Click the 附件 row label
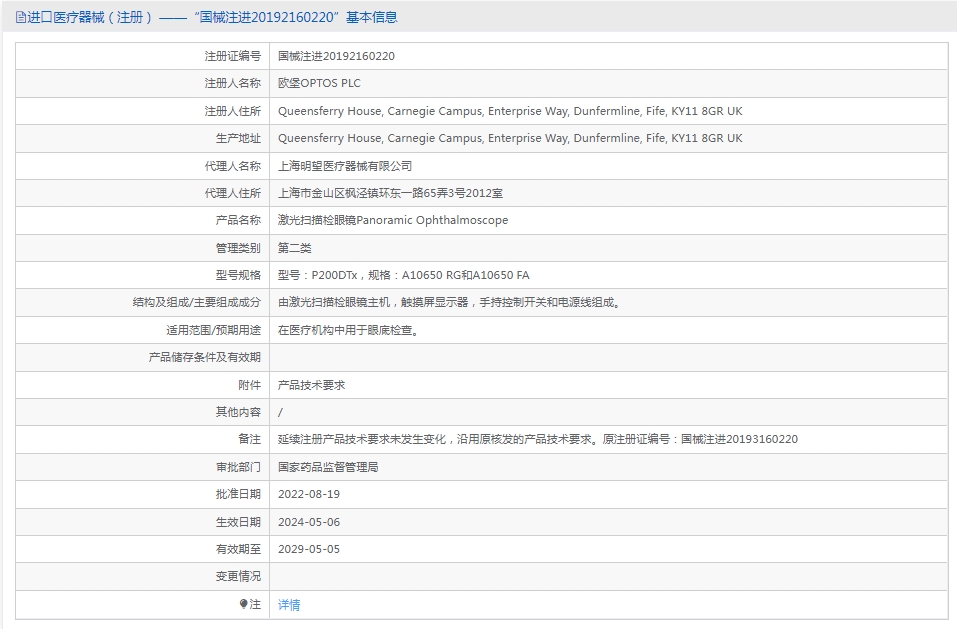Image resolution: width=957 pixels, height=629 pixels. [250, 386]
